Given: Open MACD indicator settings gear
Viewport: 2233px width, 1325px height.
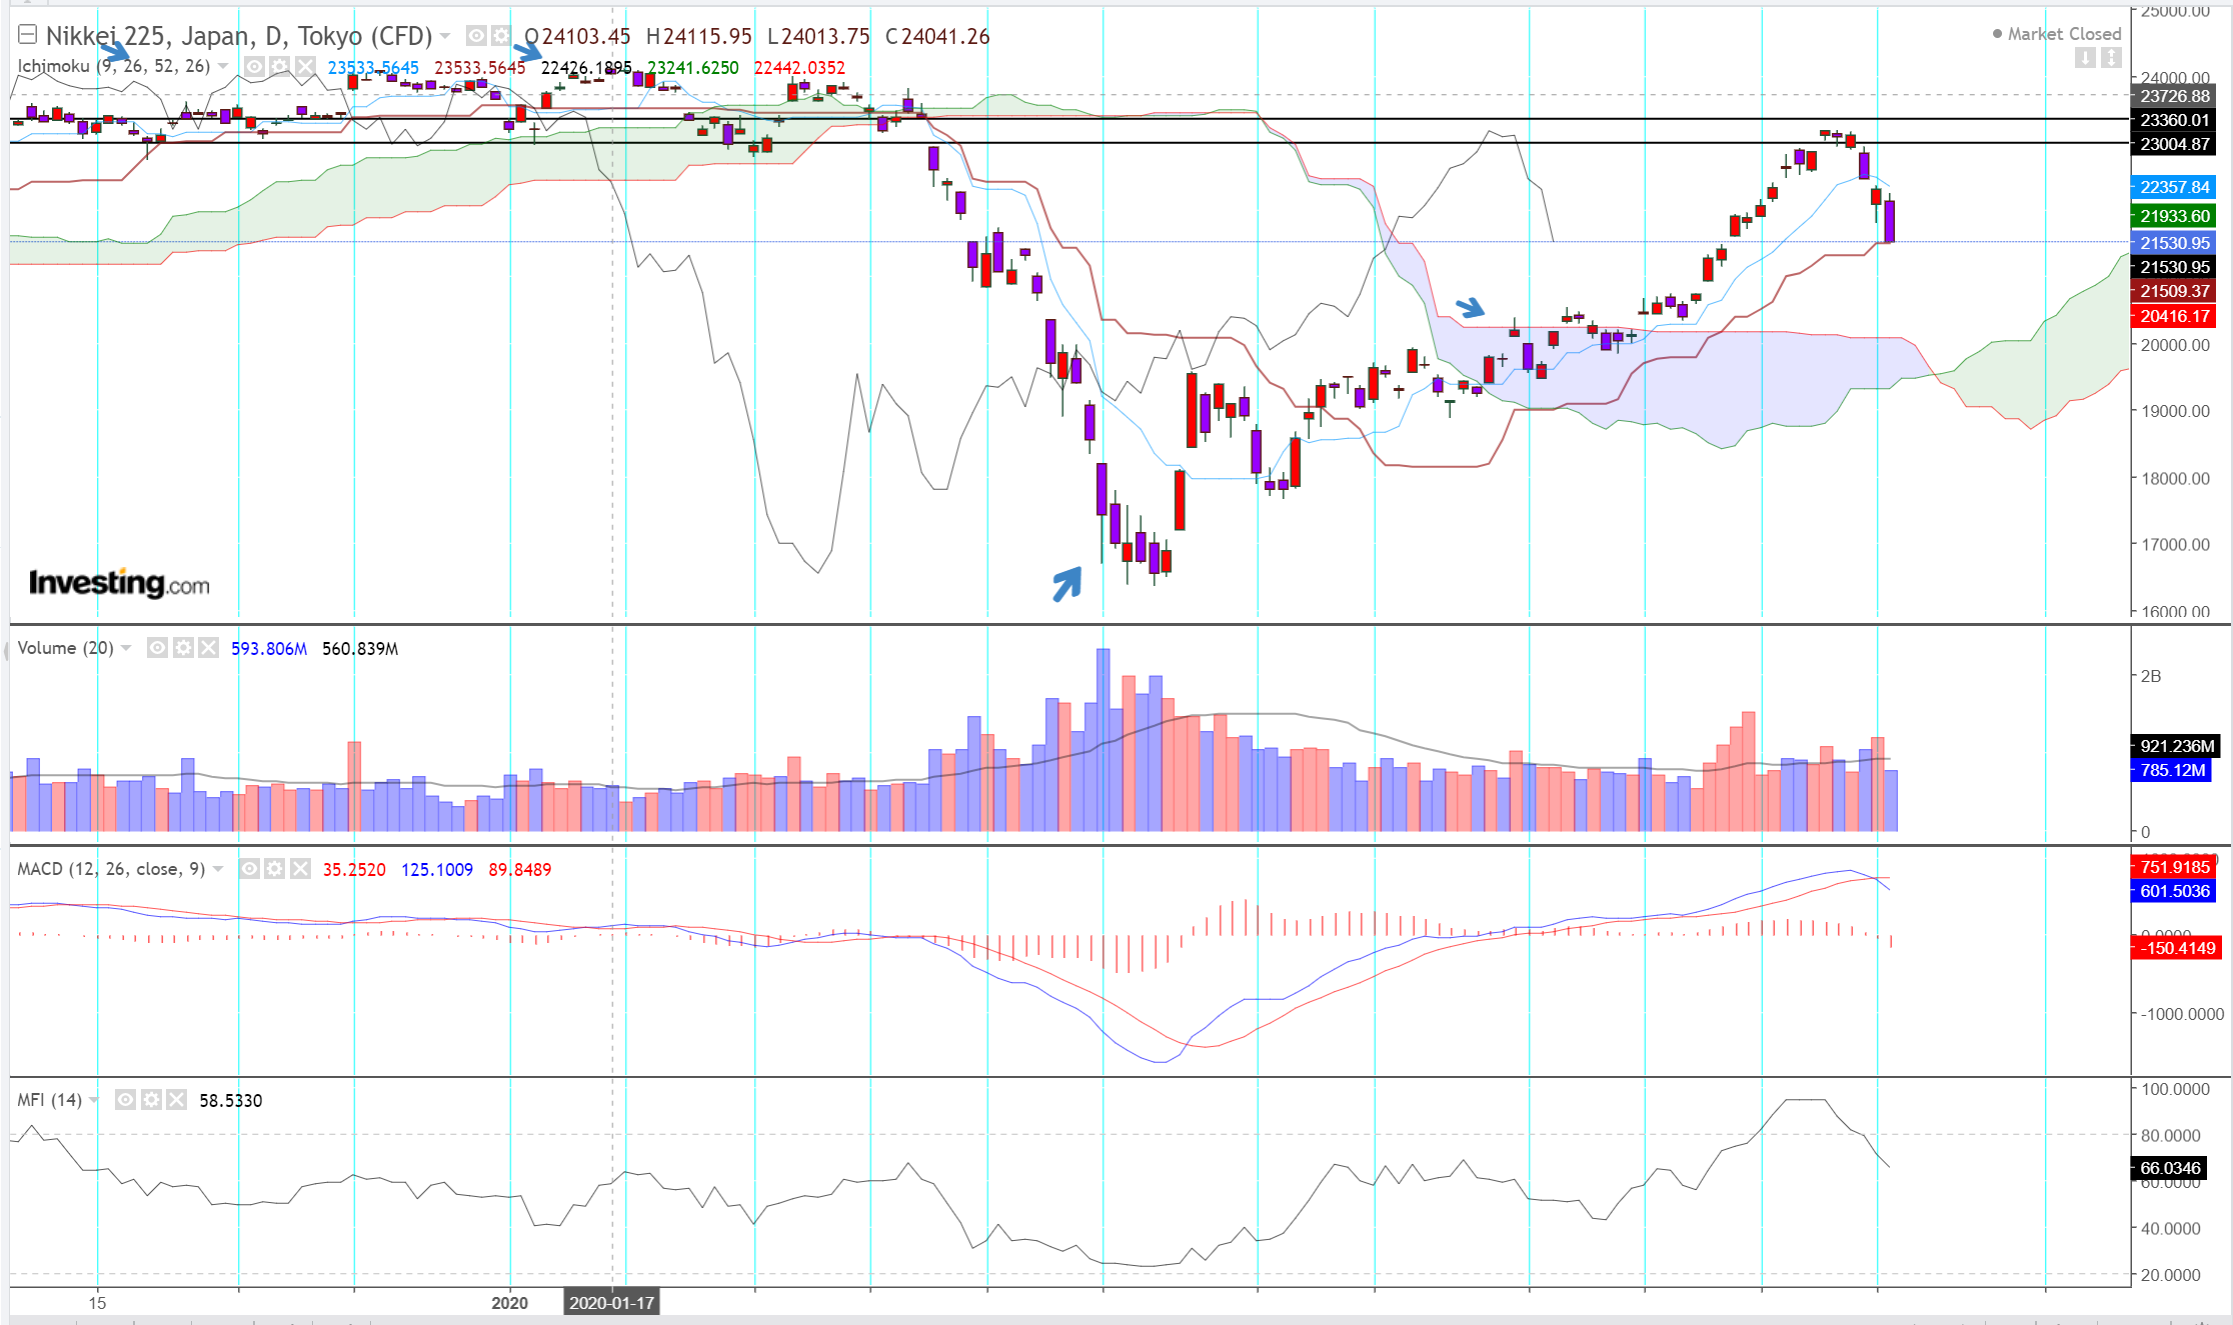Looking at the screenshot, I should pos(275,869).
